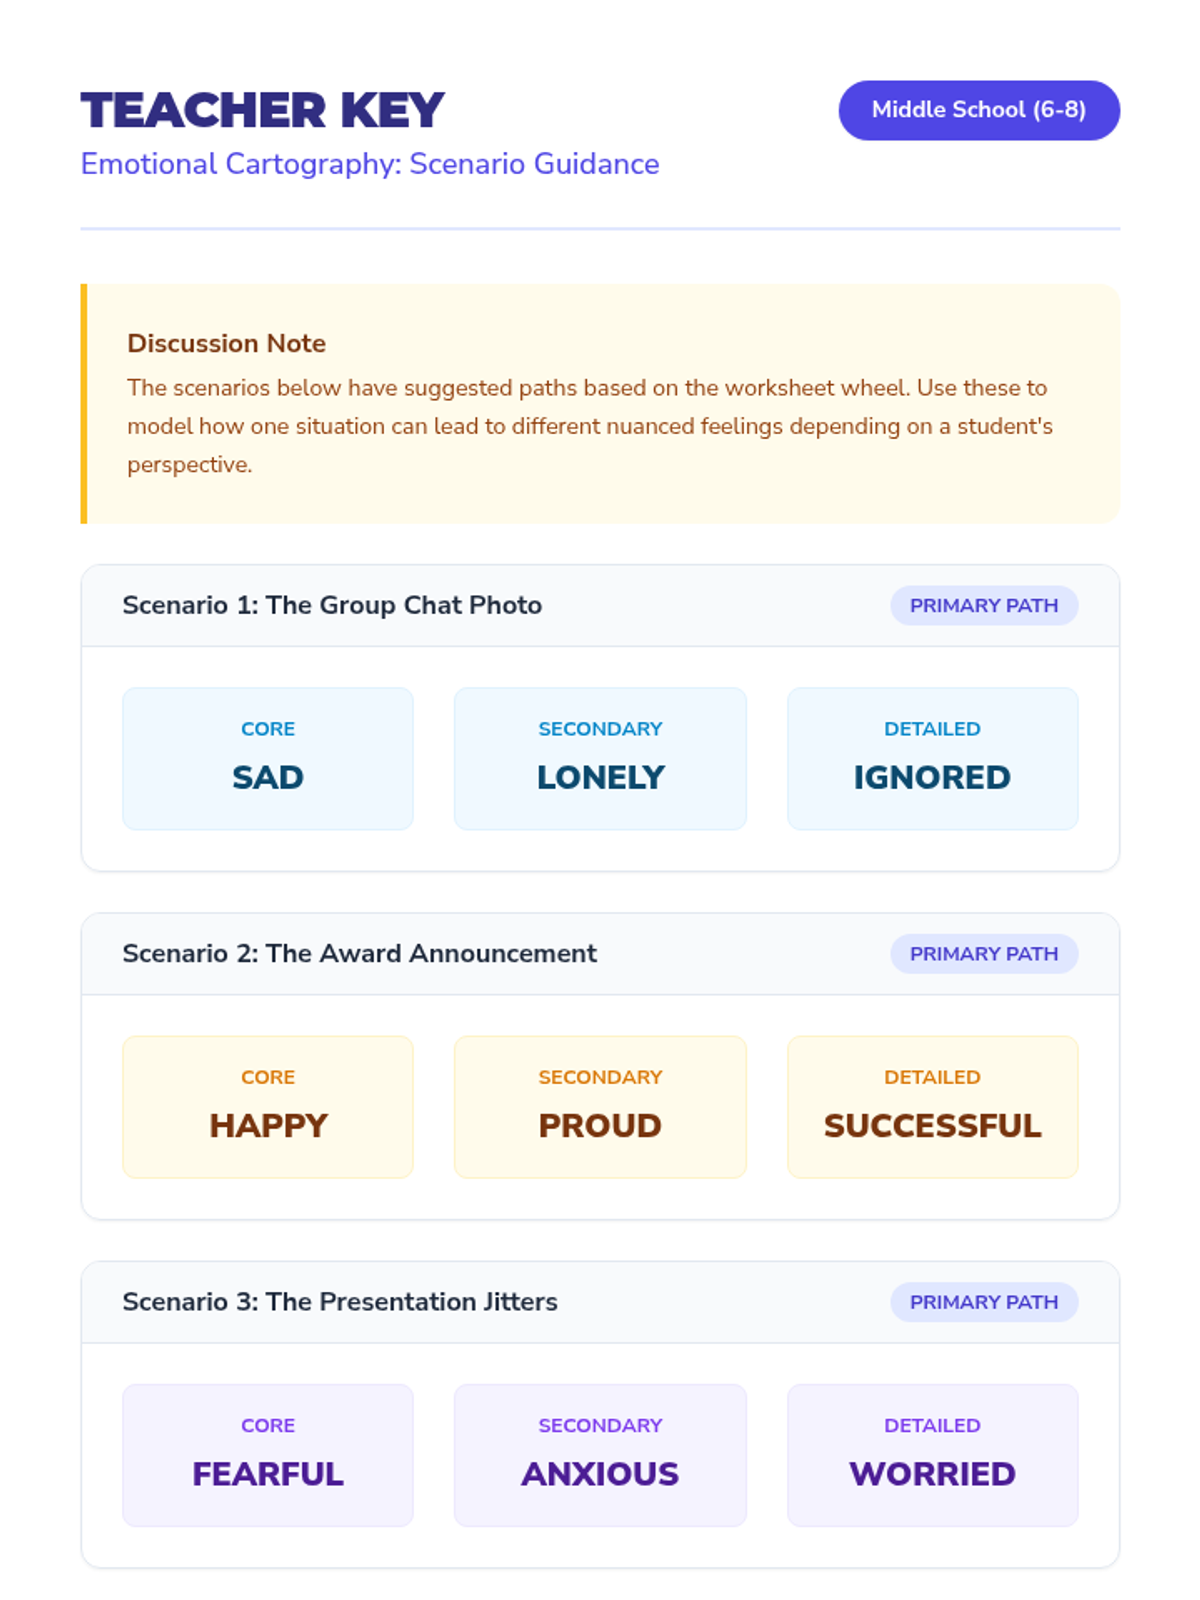
Task: Select the IGNORED detailed emotion card
Action: (932, 758)
